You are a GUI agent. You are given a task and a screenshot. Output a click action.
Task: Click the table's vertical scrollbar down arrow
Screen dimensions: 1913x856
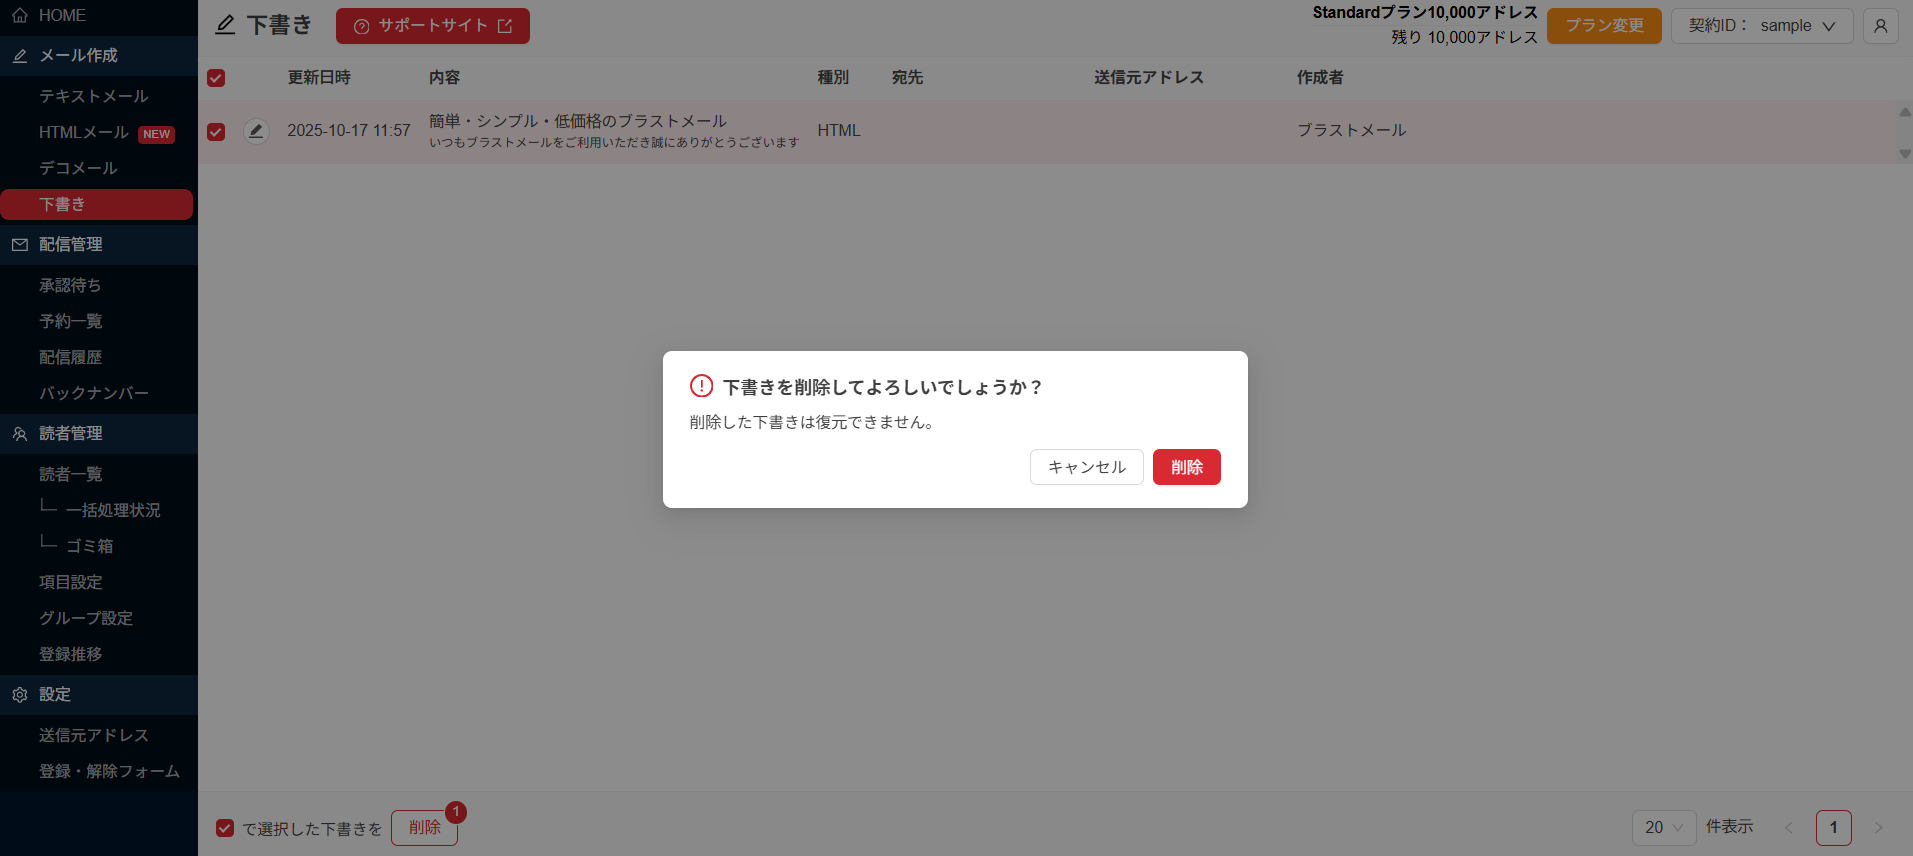1904,154
